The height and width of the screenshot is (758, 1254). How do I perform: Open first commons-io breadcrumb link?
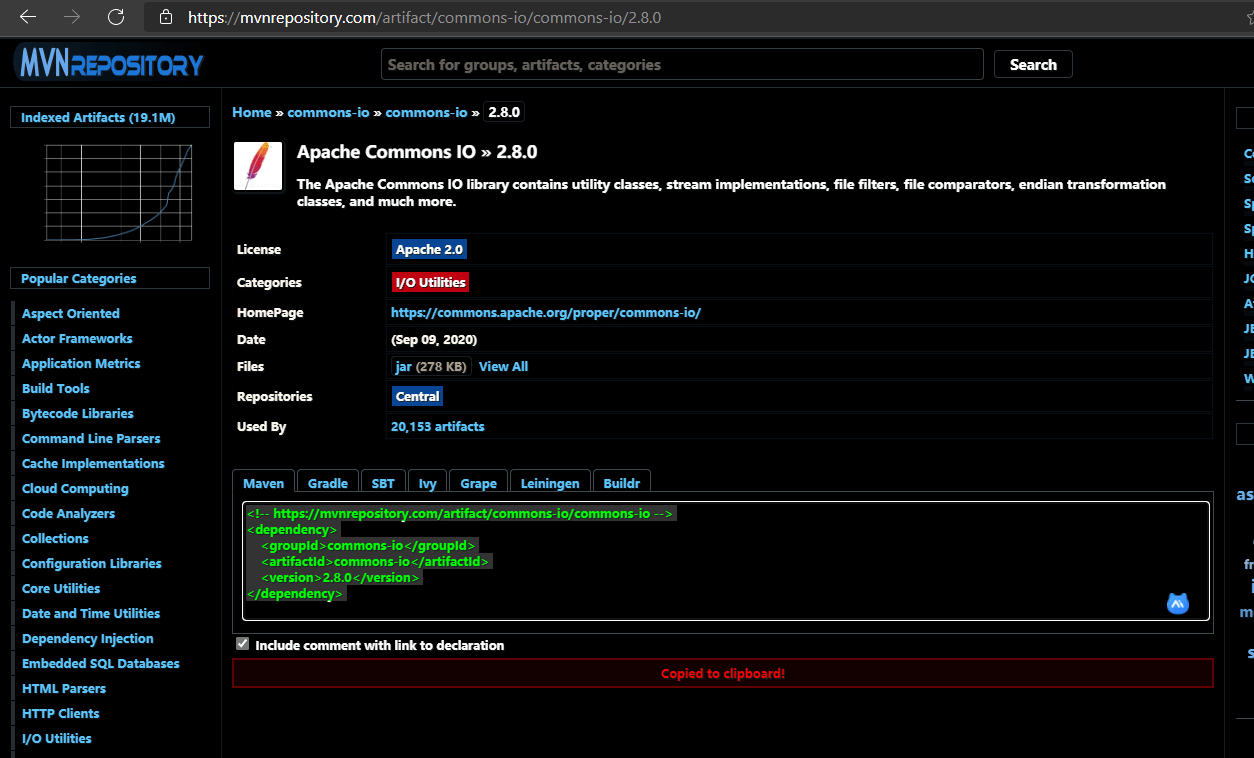click(328, 112)
